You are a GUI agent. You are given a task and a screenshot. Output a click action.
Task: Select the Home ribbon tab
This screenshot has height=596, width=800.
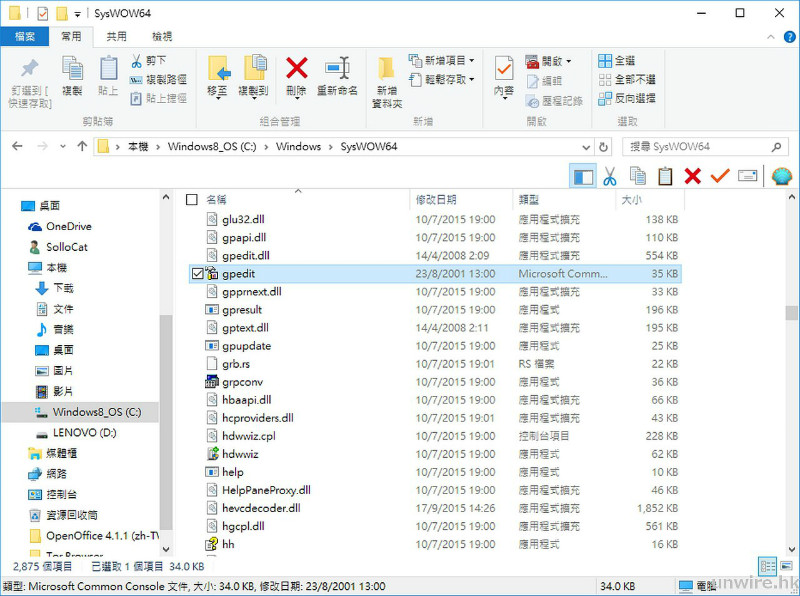71,36
